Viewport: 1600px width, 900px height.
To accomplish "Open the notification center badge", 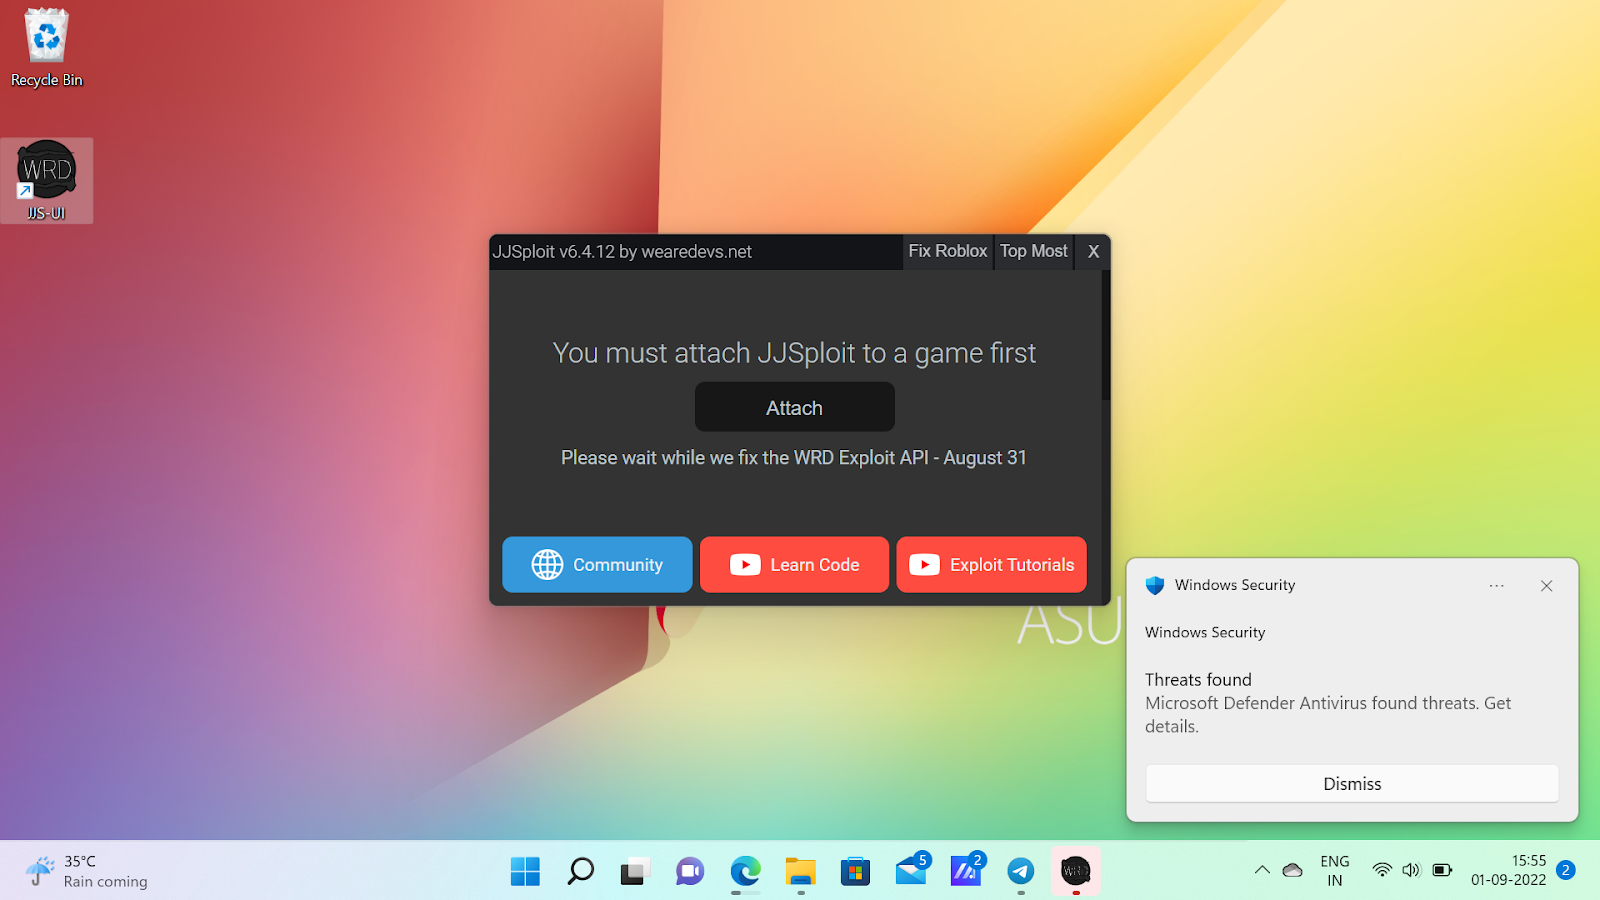I will click(1566, 870).
